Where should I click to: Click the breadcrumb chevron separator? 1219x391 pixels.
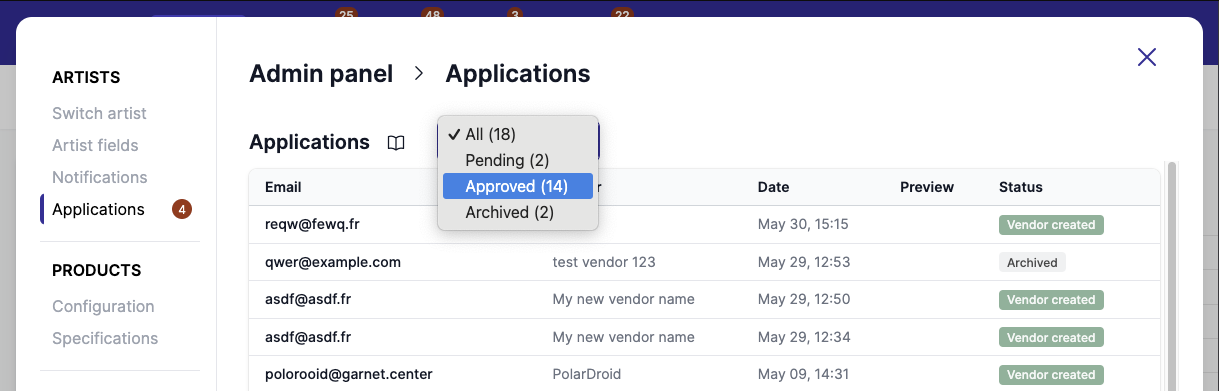(x=419, y=74)
